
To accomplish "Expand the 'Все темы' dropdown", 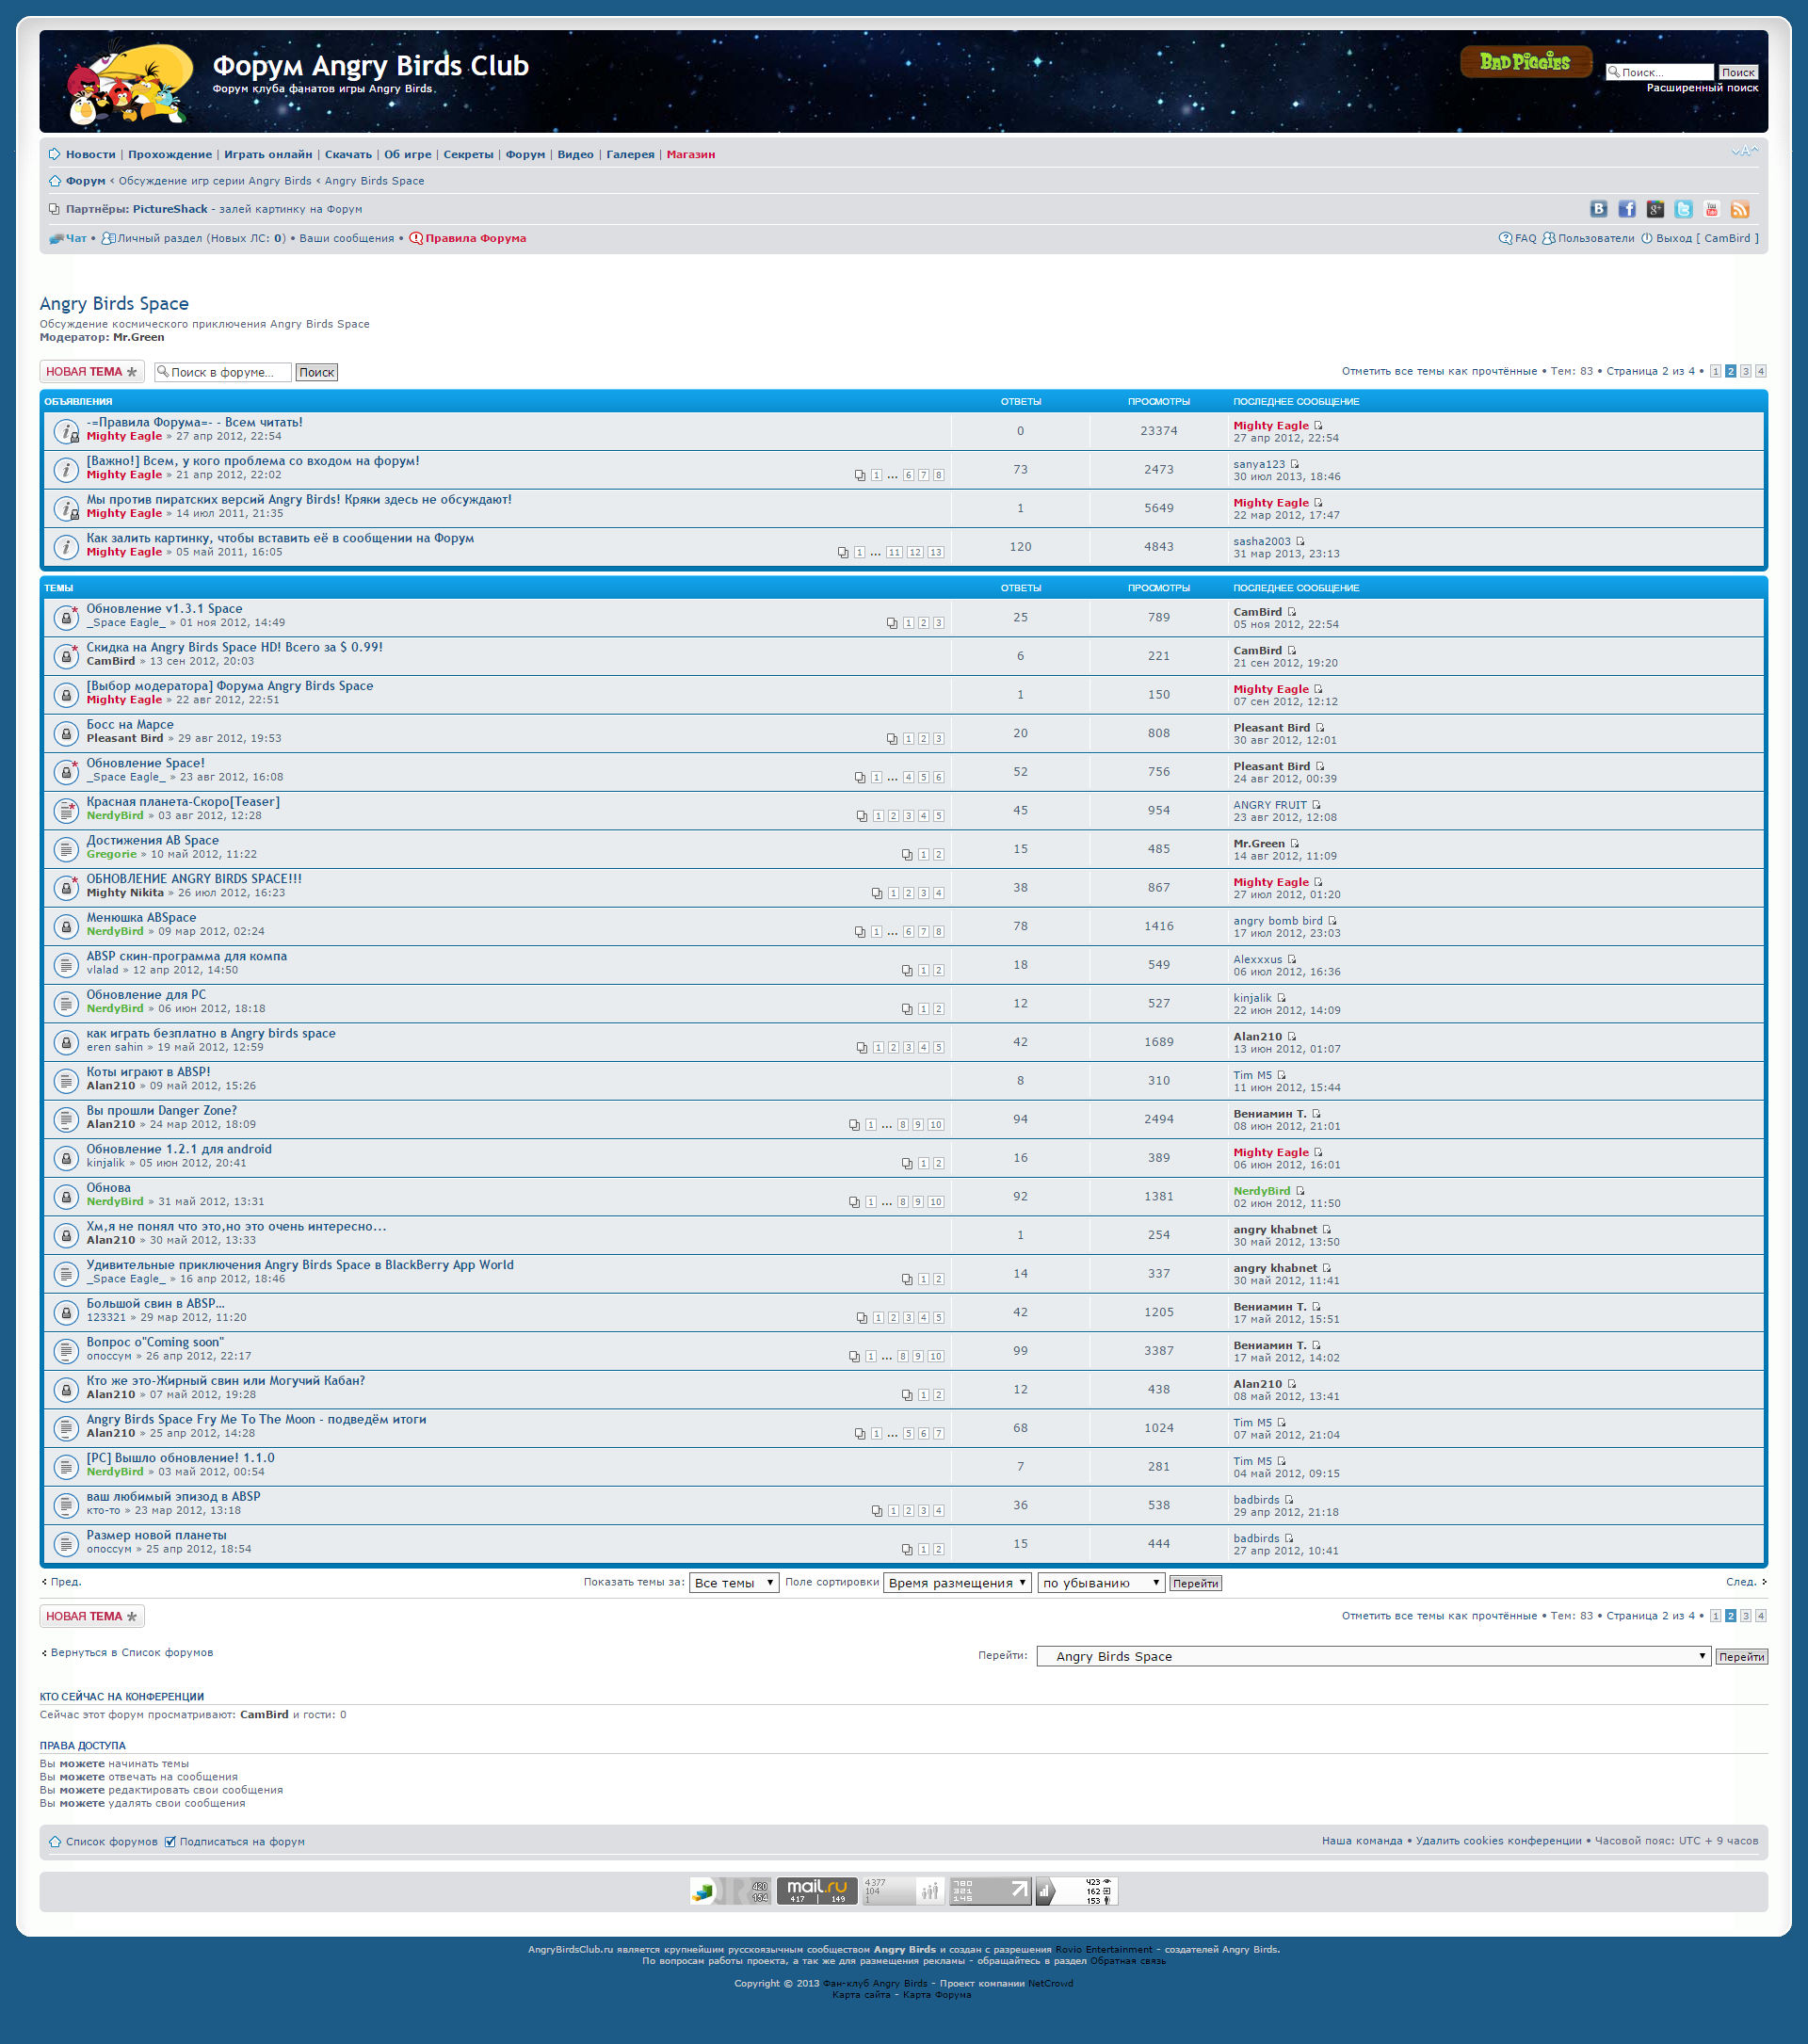I will [734, 1583].
